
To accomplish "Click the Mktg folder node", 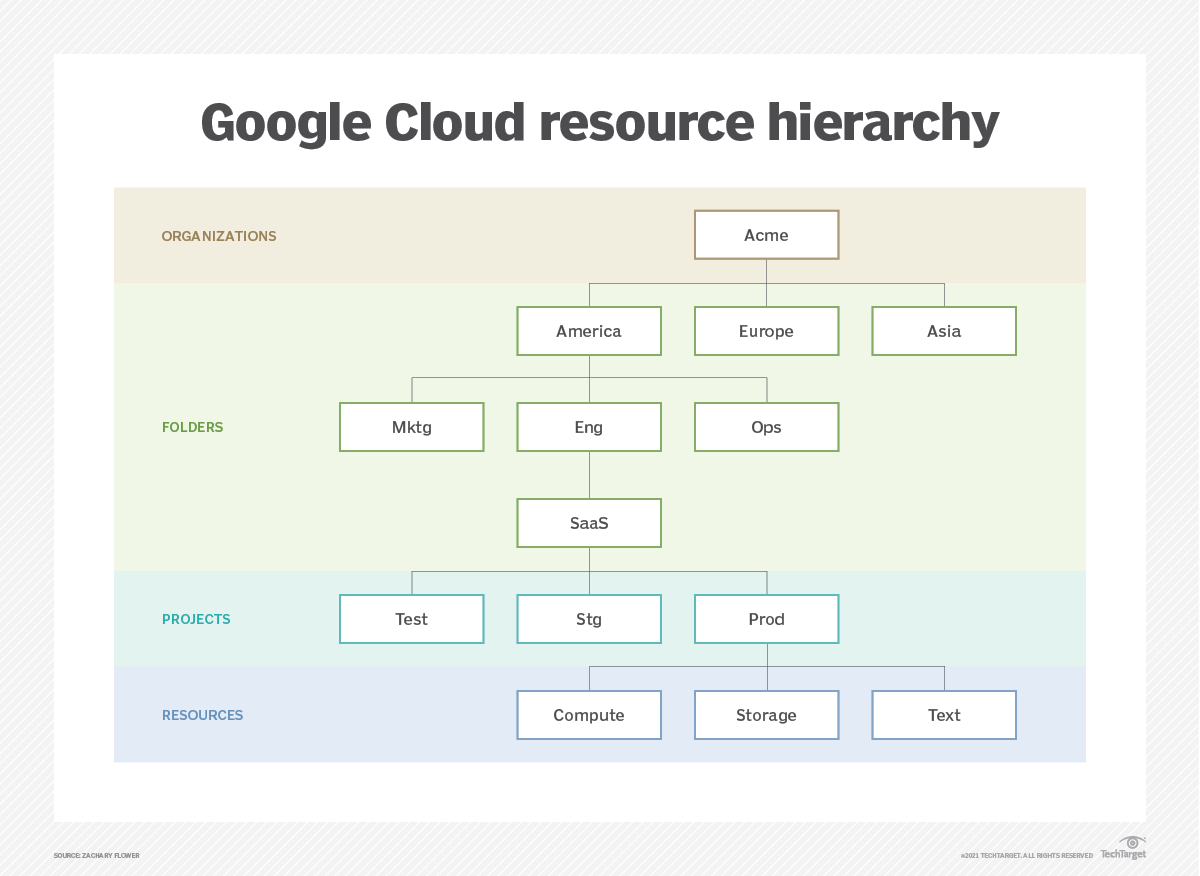I will tap(412, 427).
